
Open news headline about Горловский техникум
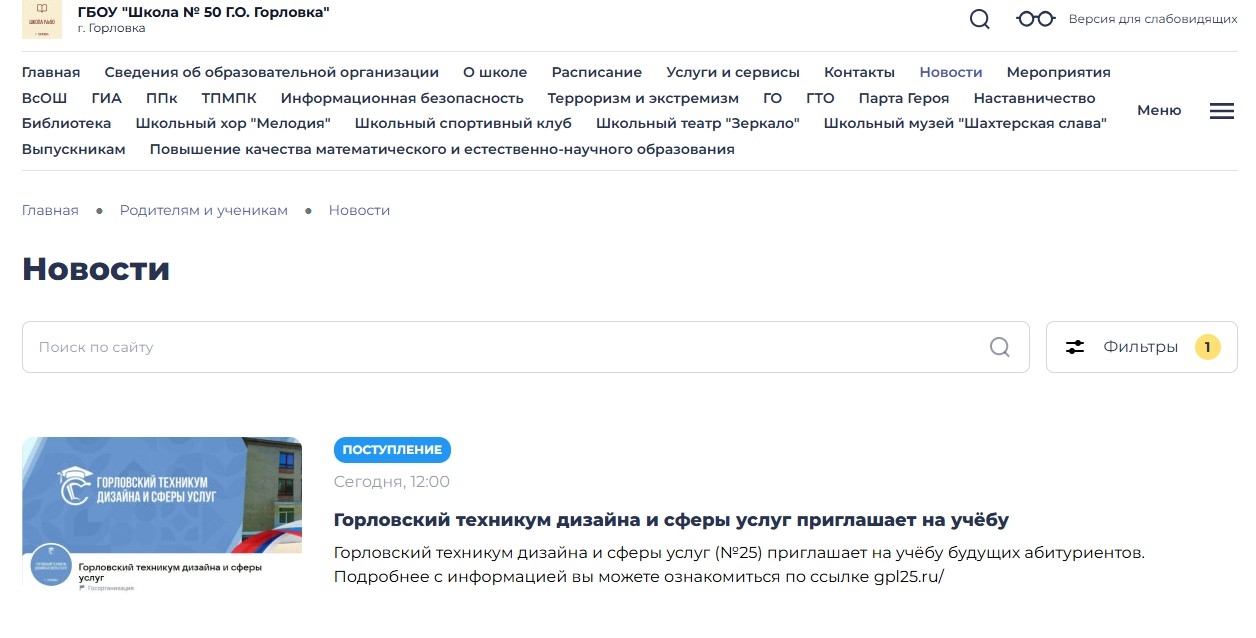click(671, 520)
